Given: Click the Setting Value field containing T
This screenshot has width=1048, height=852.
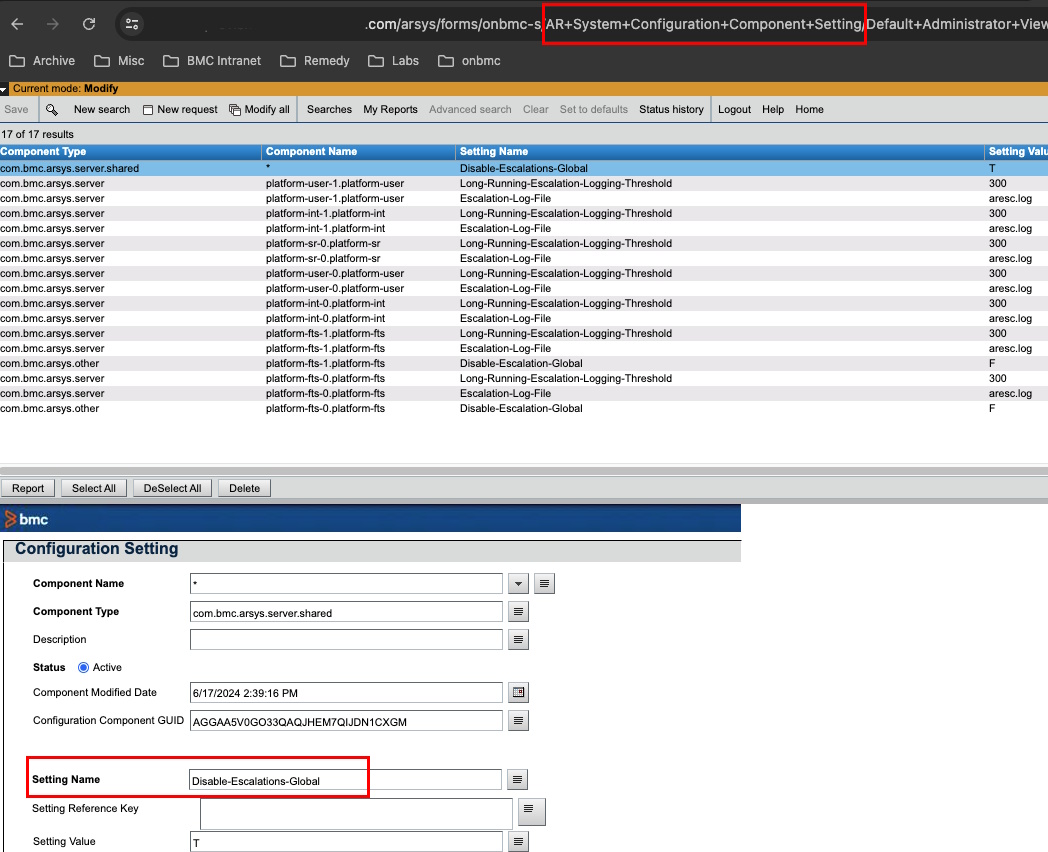Looking at the screenshot, I should click(x=346, y=841).
